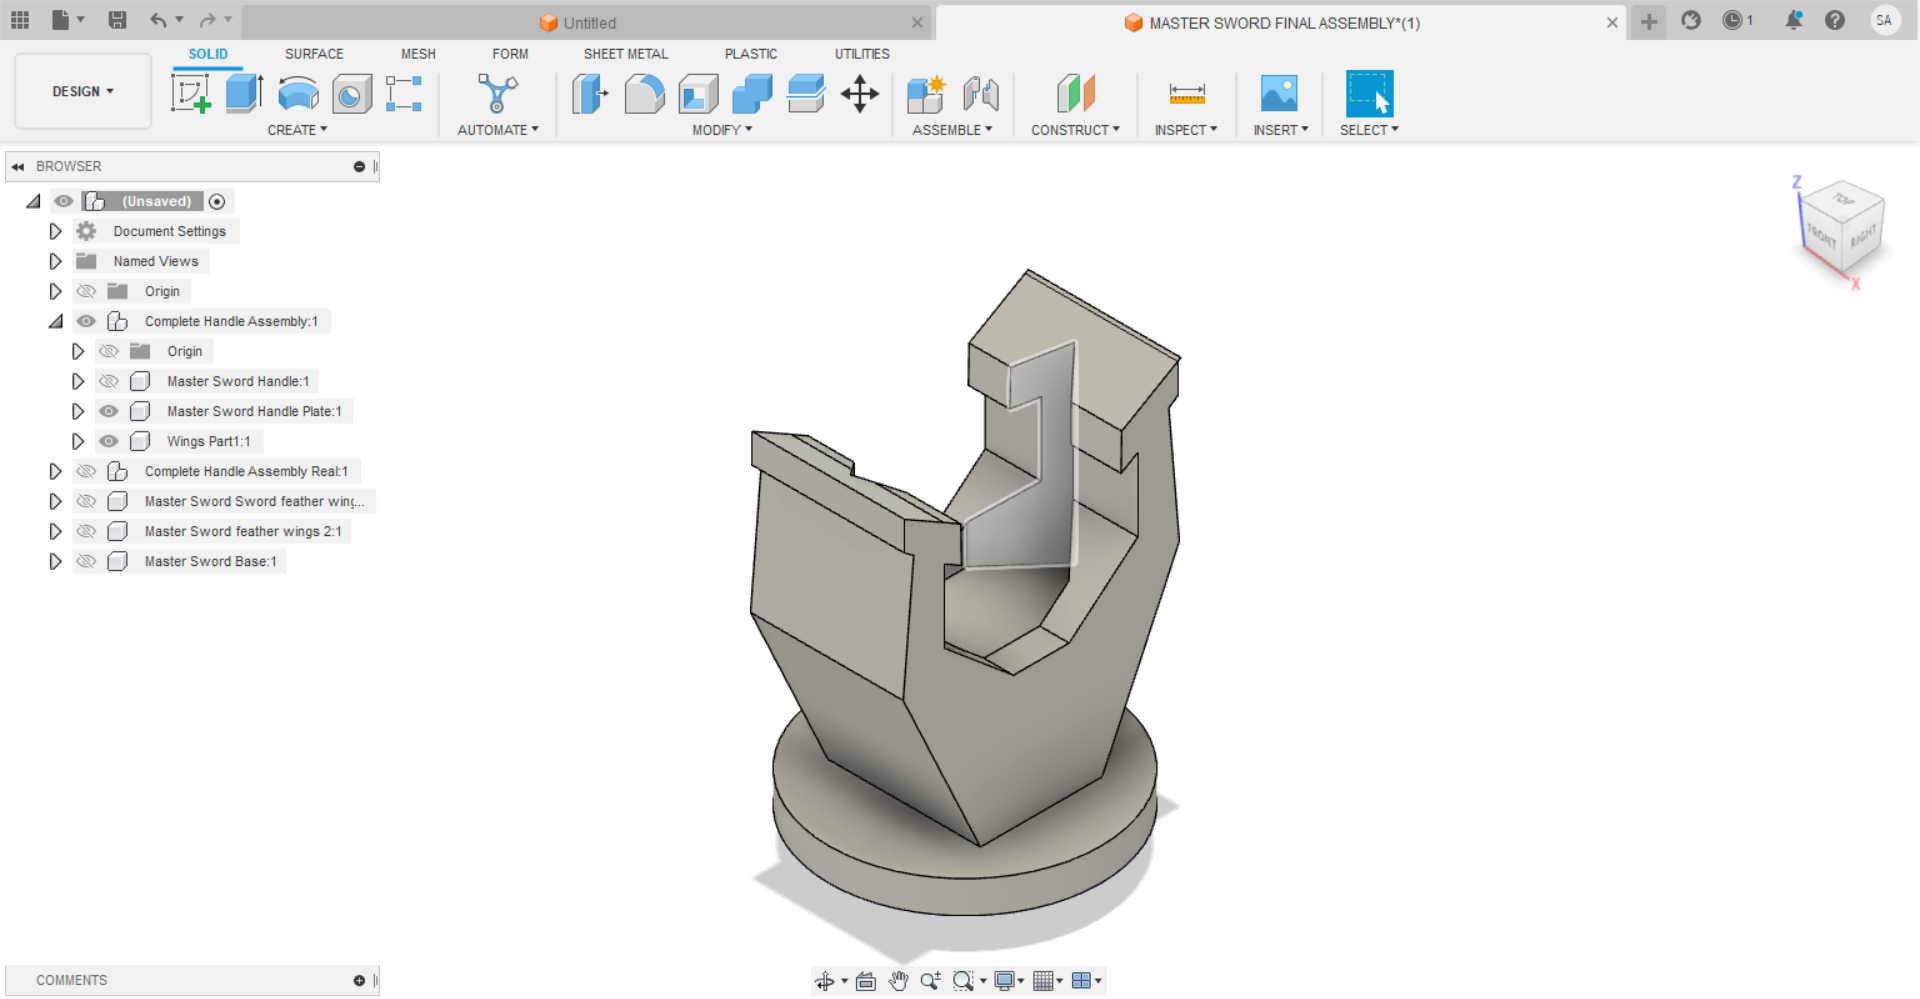The image size is (1920, 999).
Task: Show Complete Handle Assembly Real:1
Action: [x=87, y=471]
